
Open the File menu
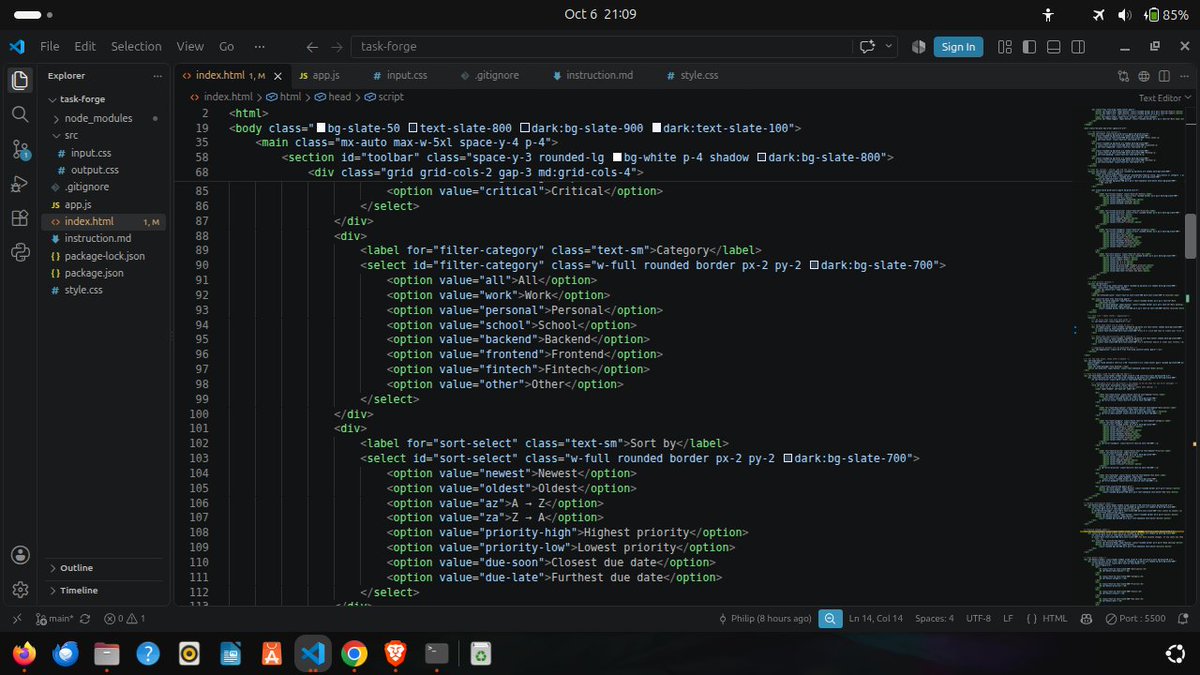pyautogui.click(x=49, y=46)
